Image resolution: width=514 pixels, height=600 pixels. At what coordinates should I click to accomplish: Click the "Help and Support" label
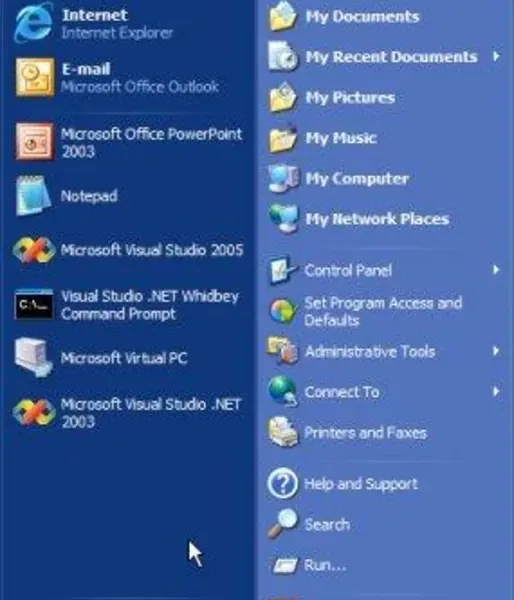(x=361, y=484)
